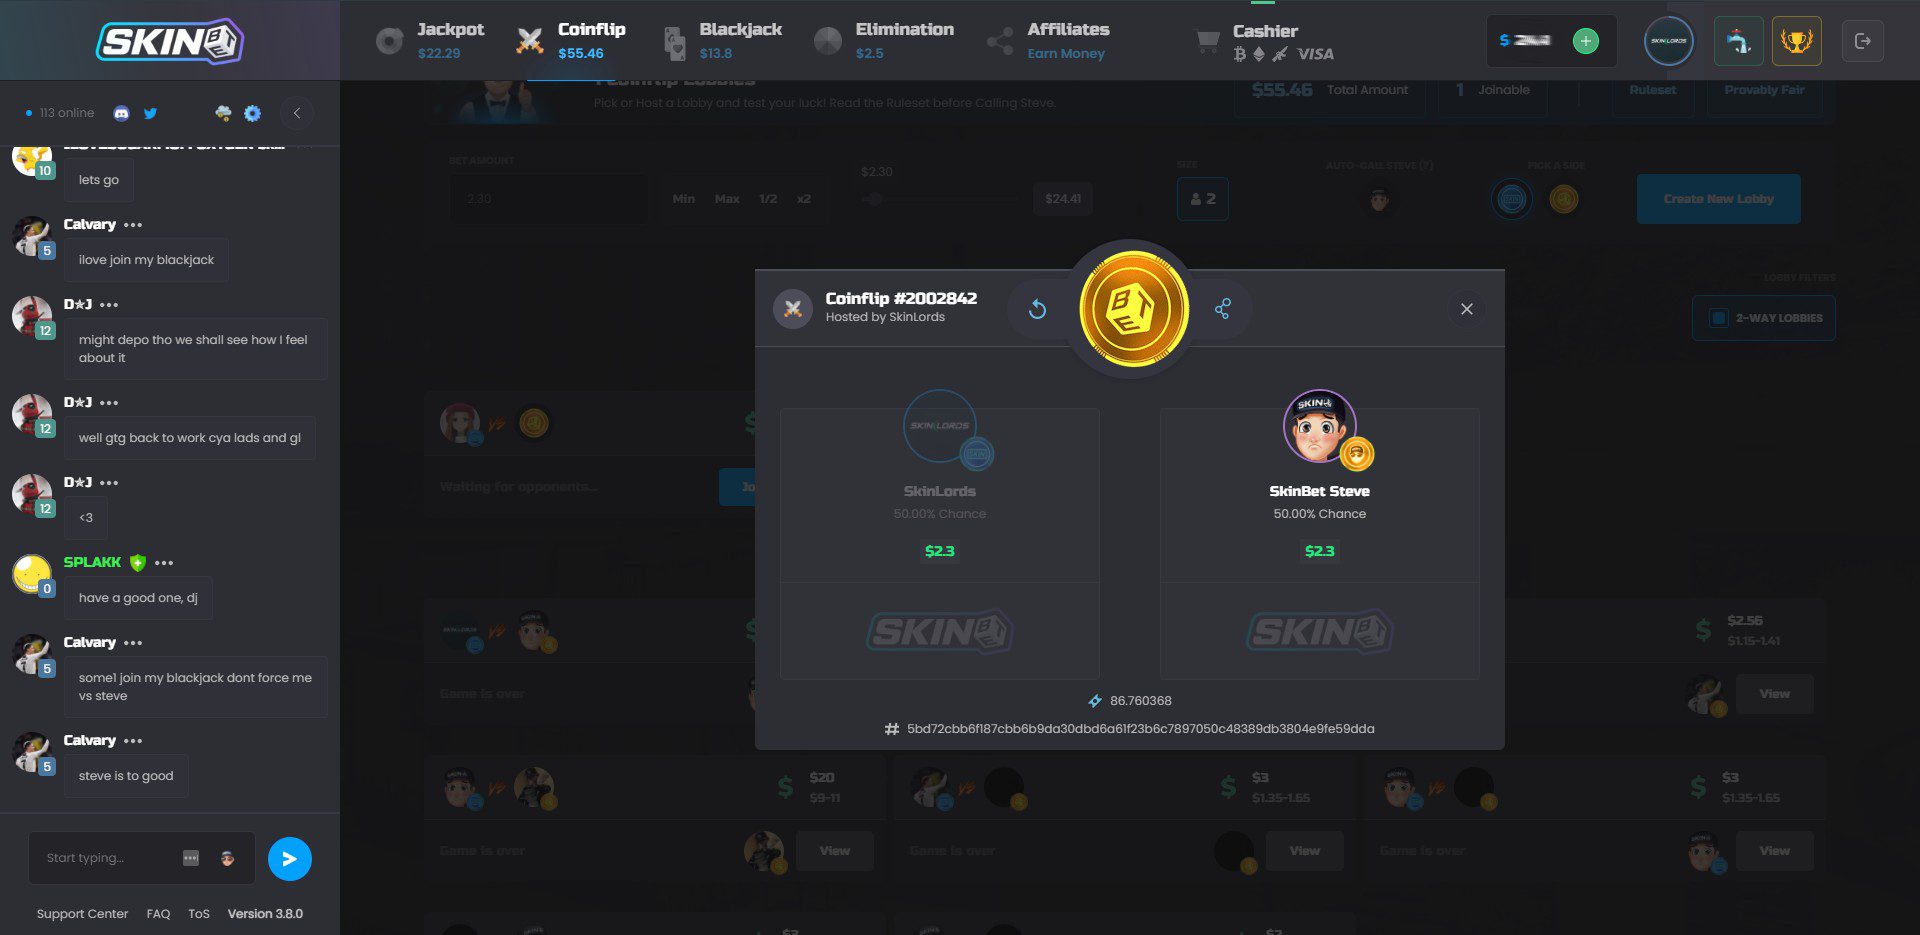Open options dots next to Calvary 'steve is to good'
The width and height of the screenshot is (1920, 935).
coord(133,741)
